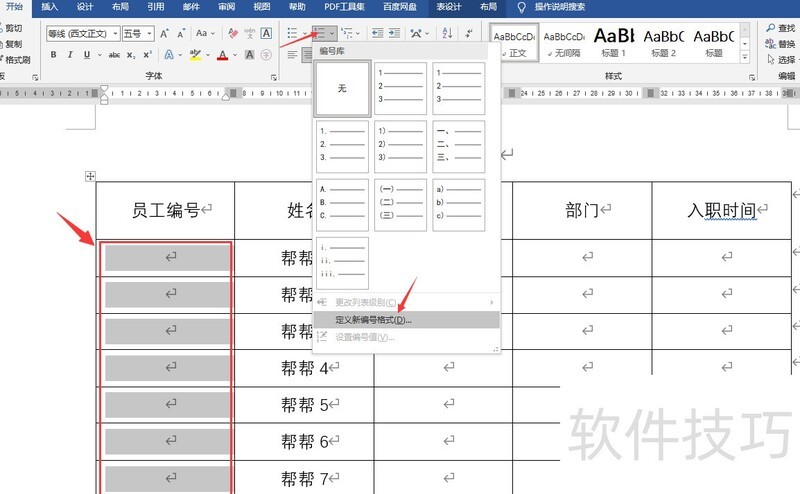Open 视图 ribbon tab
Viewport: 800px width, 494px height.
coord(262,7)
